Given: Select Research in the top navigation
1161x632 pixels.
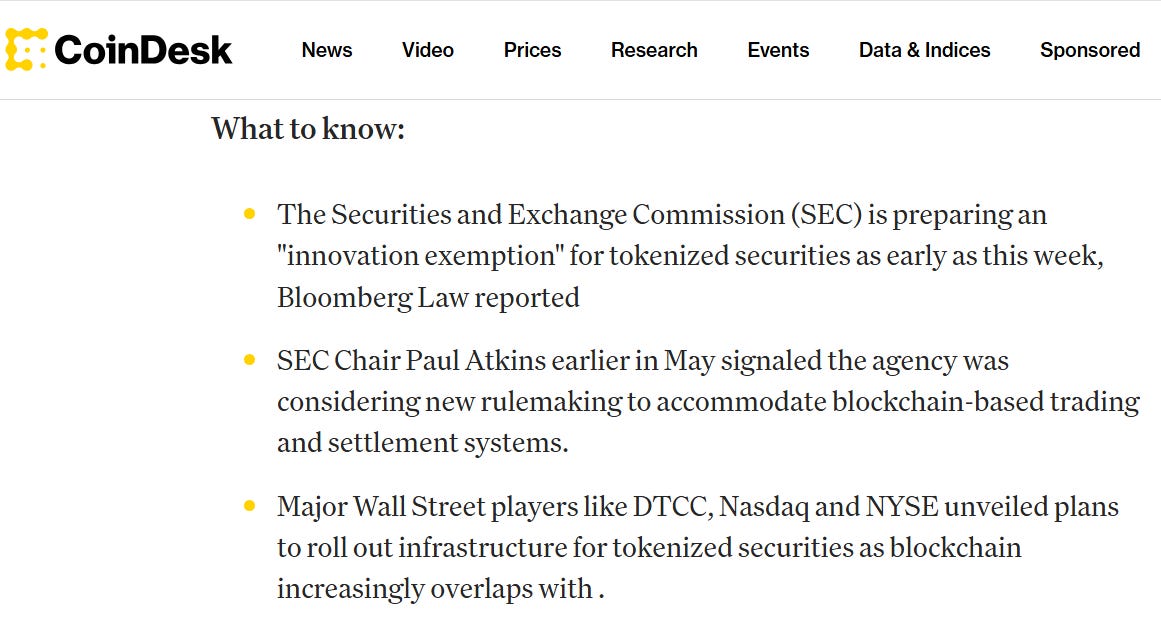Looking at the screenshot, I should pos(654,50).
